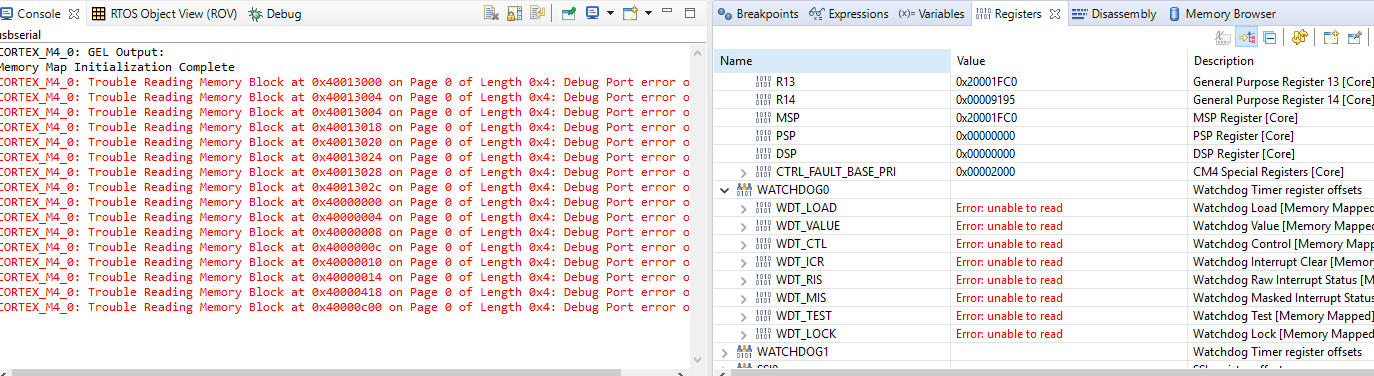Click the Display Selected Console monitor icon
Viewport: 1374px width, 376px height.
click(x=593, y=12)
